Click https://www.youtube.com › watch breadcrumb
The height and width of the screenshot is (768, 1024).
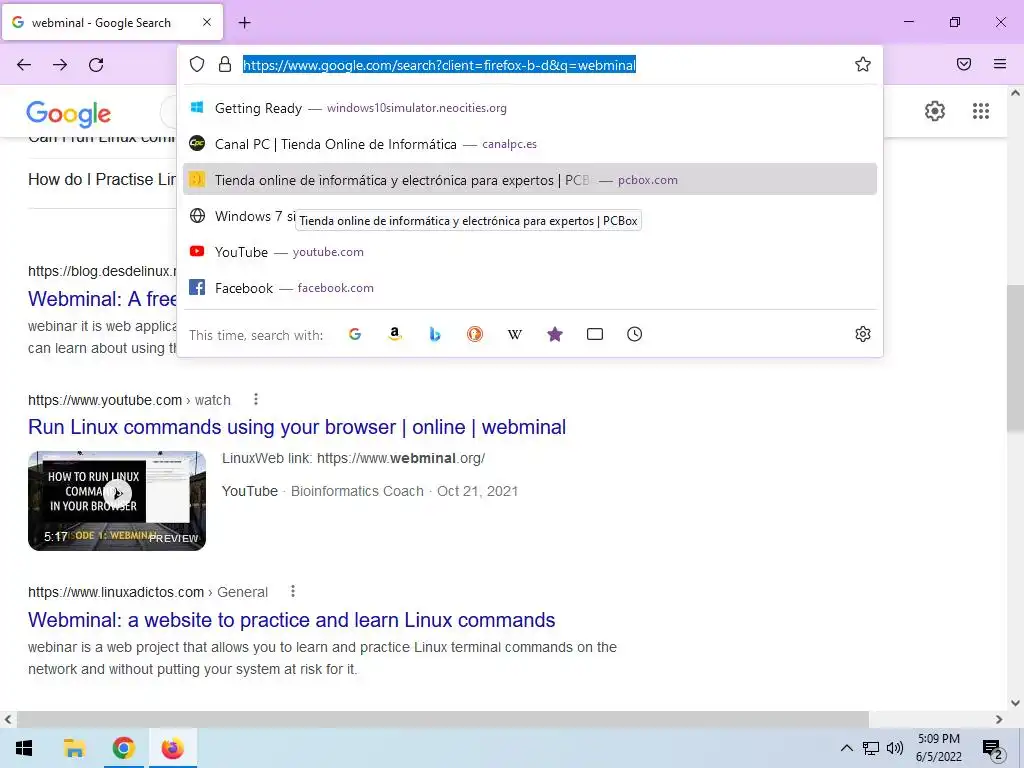tap(129, 400)
